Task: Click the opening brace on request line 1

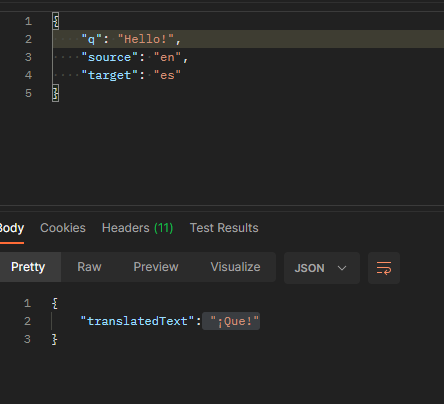Action: click(56, 21)
